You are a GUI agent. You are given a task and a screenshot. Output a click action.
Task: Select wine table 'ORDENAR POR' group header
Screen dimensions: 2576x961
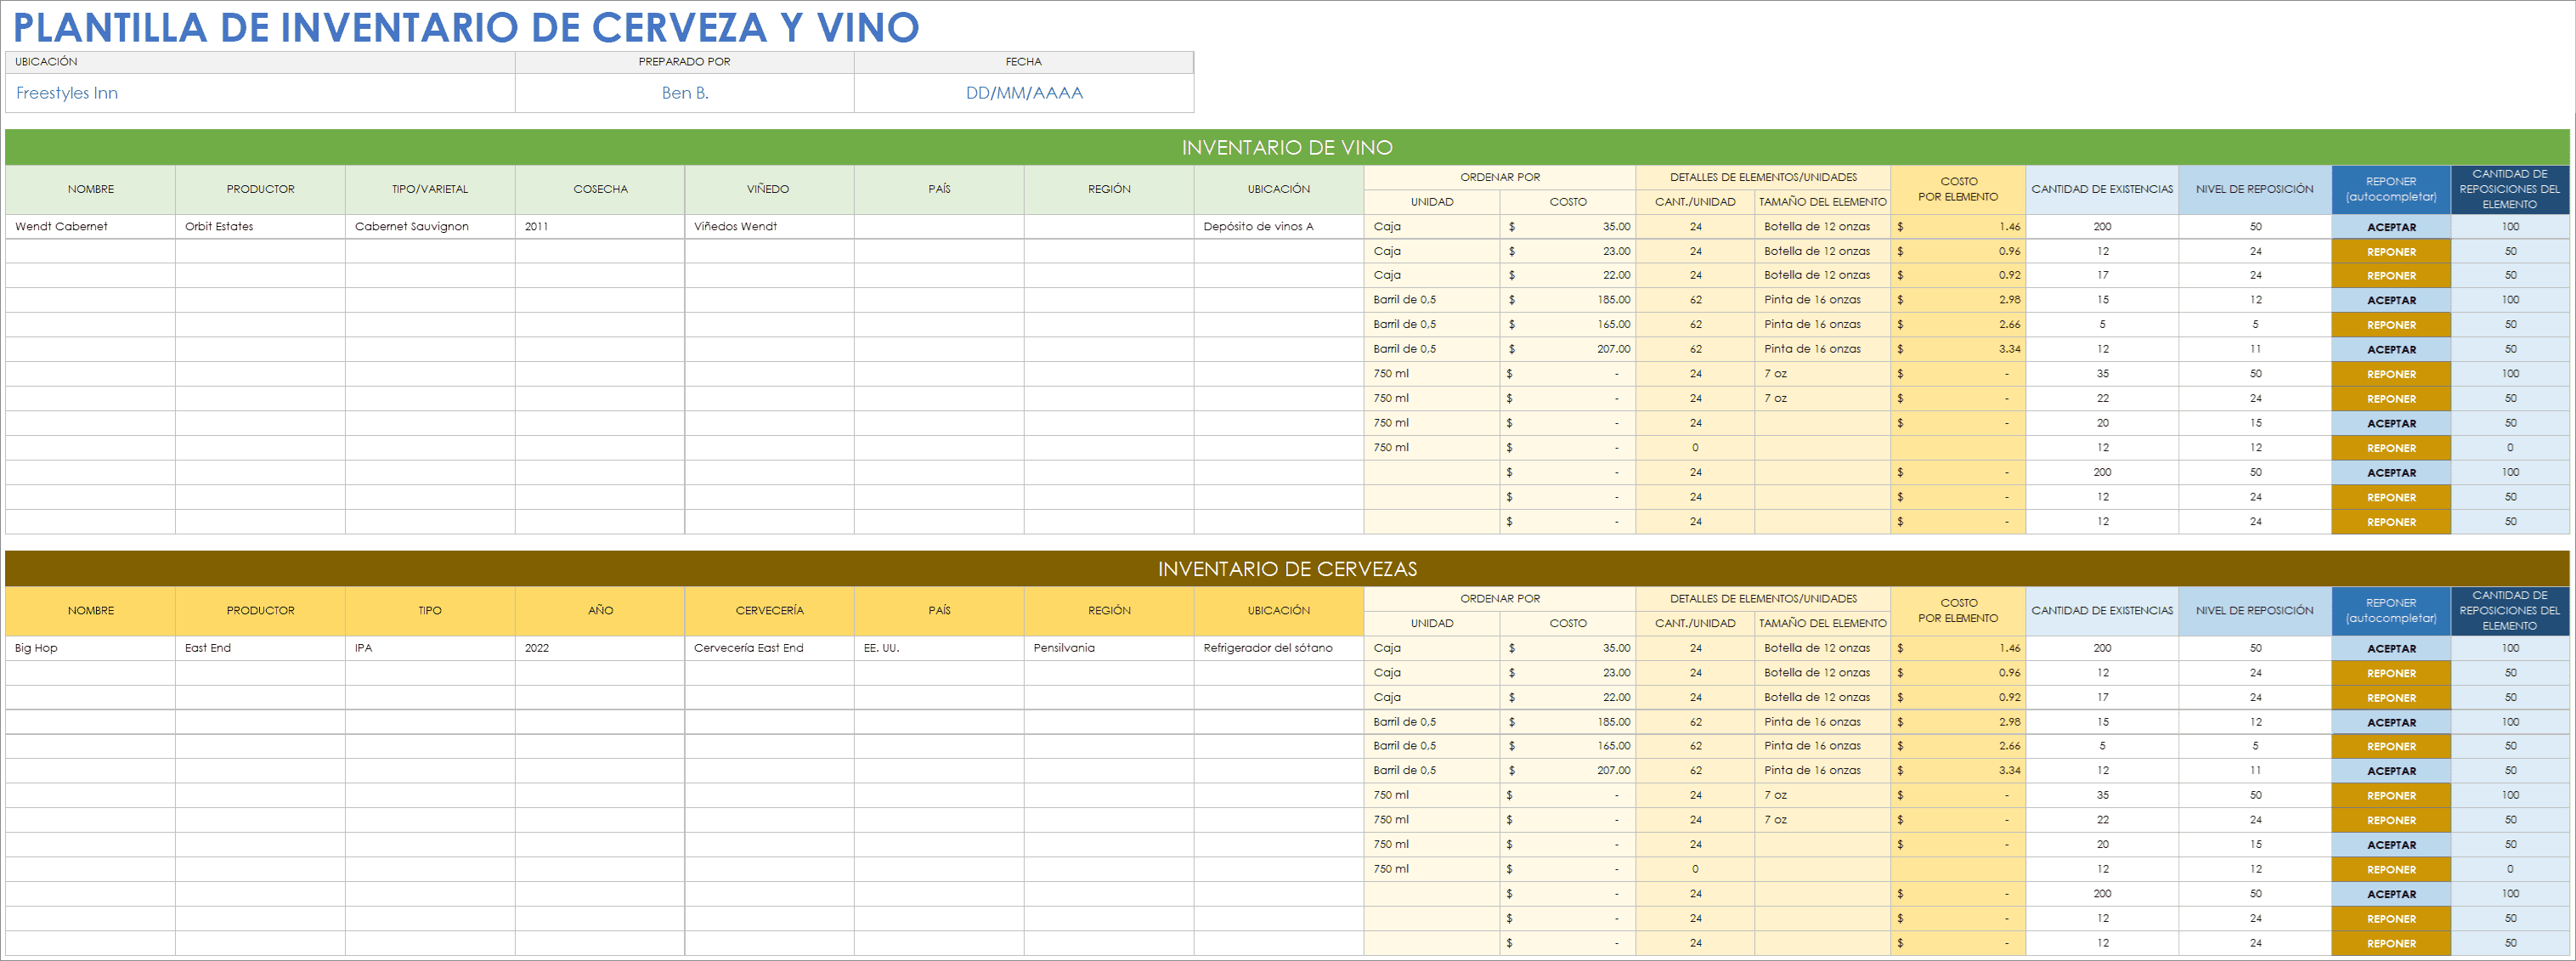tap(1500, 177)
